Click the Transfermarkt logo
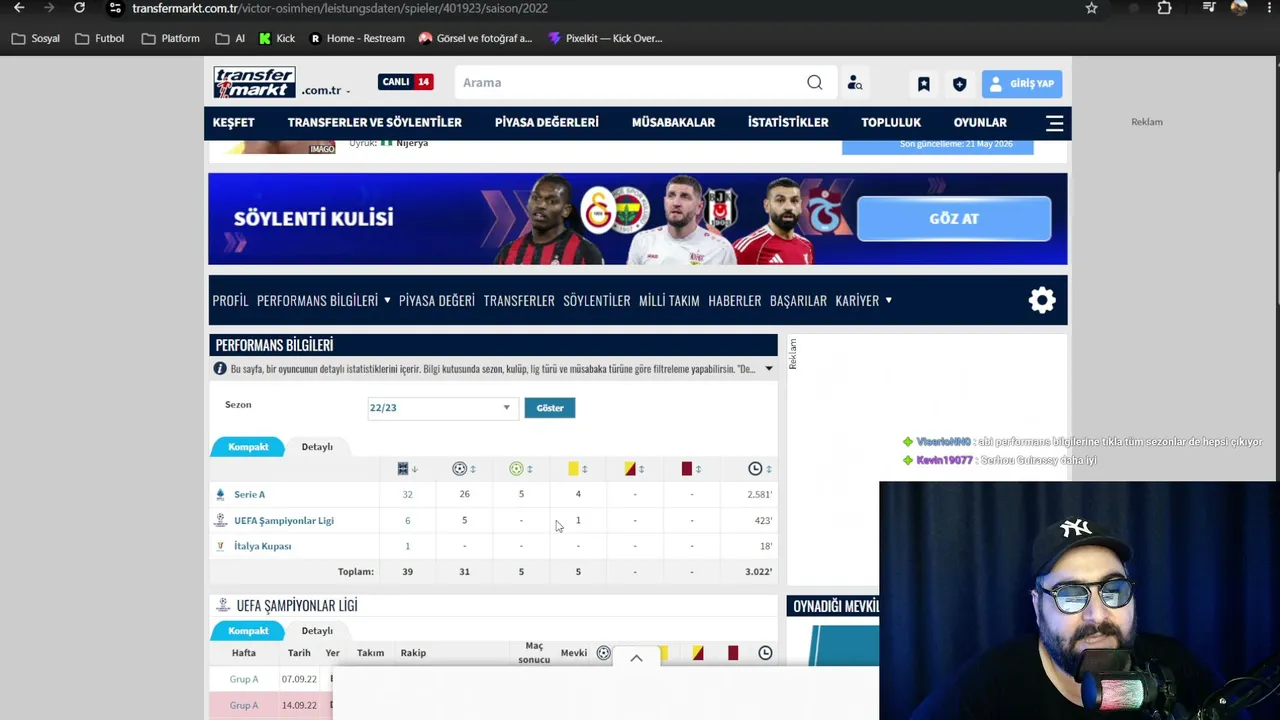Image resolution: width=1280 pixels, height=720 pixels. click(x=254, y=82)
